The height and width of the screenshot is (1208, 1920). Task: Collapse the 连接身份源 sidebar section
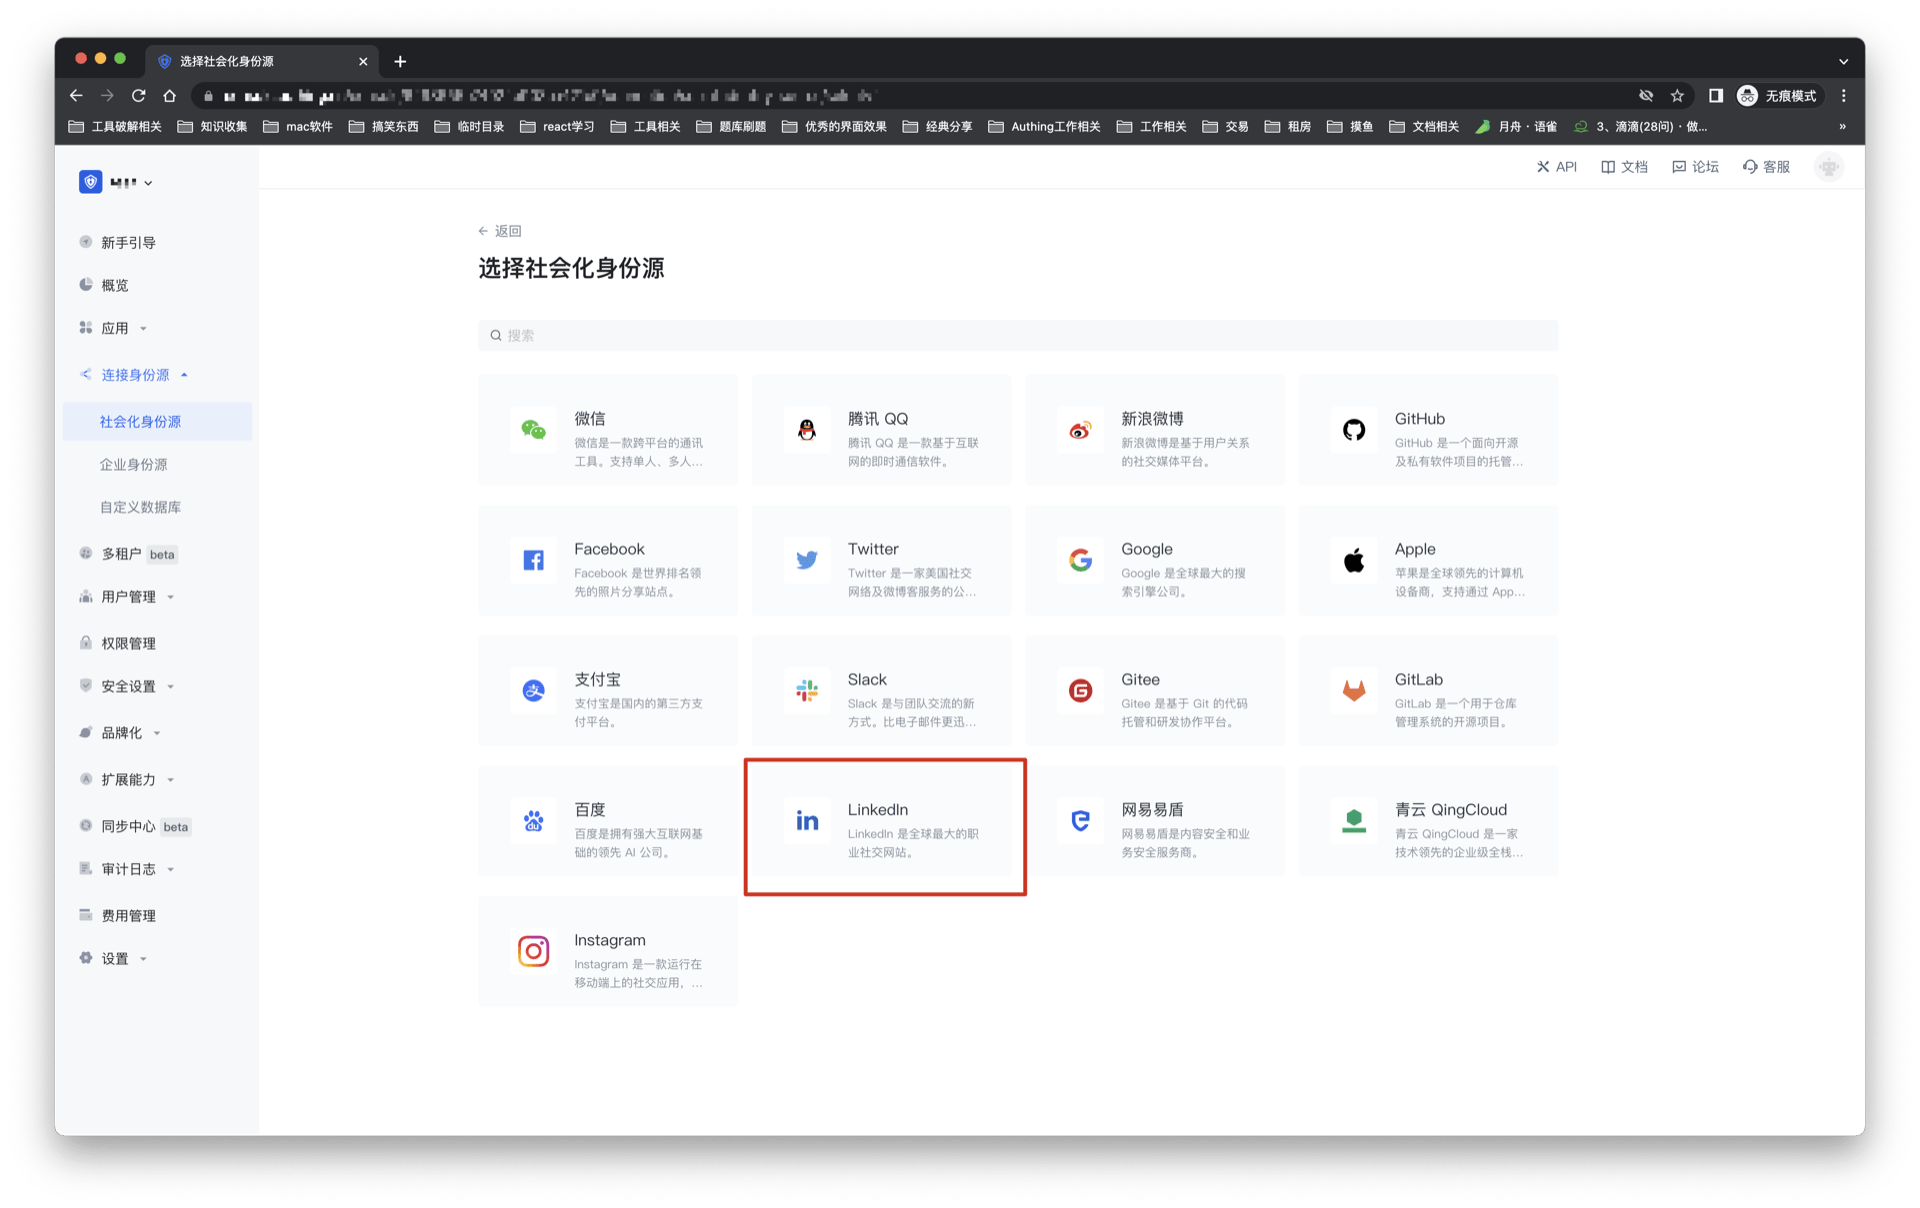coord(135,375)
